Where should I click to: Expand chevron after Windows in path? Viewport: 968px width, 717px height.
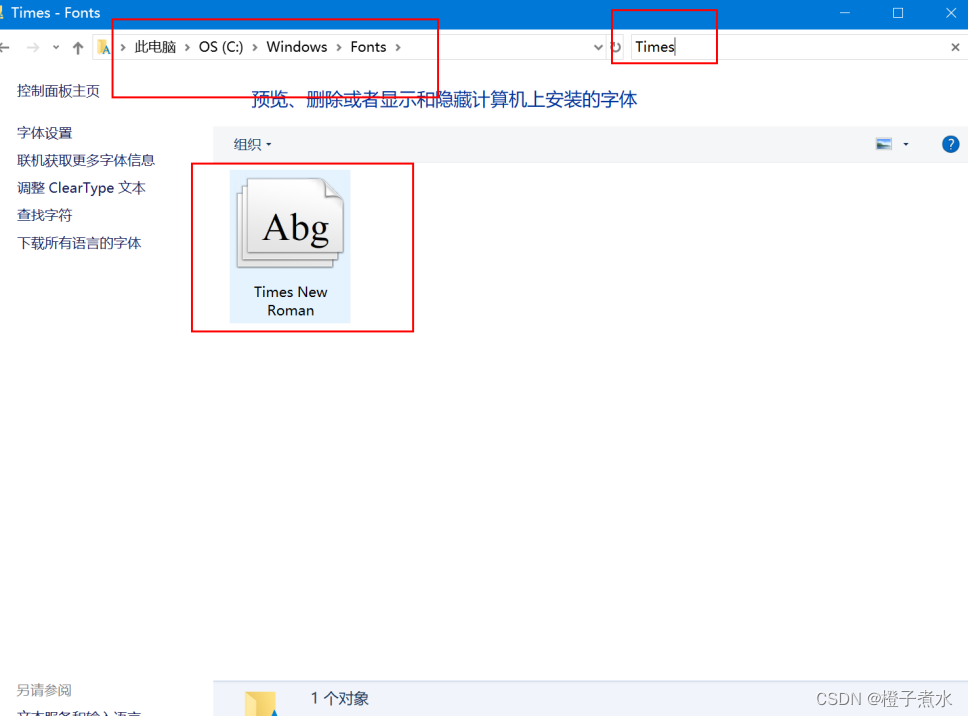click(339, 48)
